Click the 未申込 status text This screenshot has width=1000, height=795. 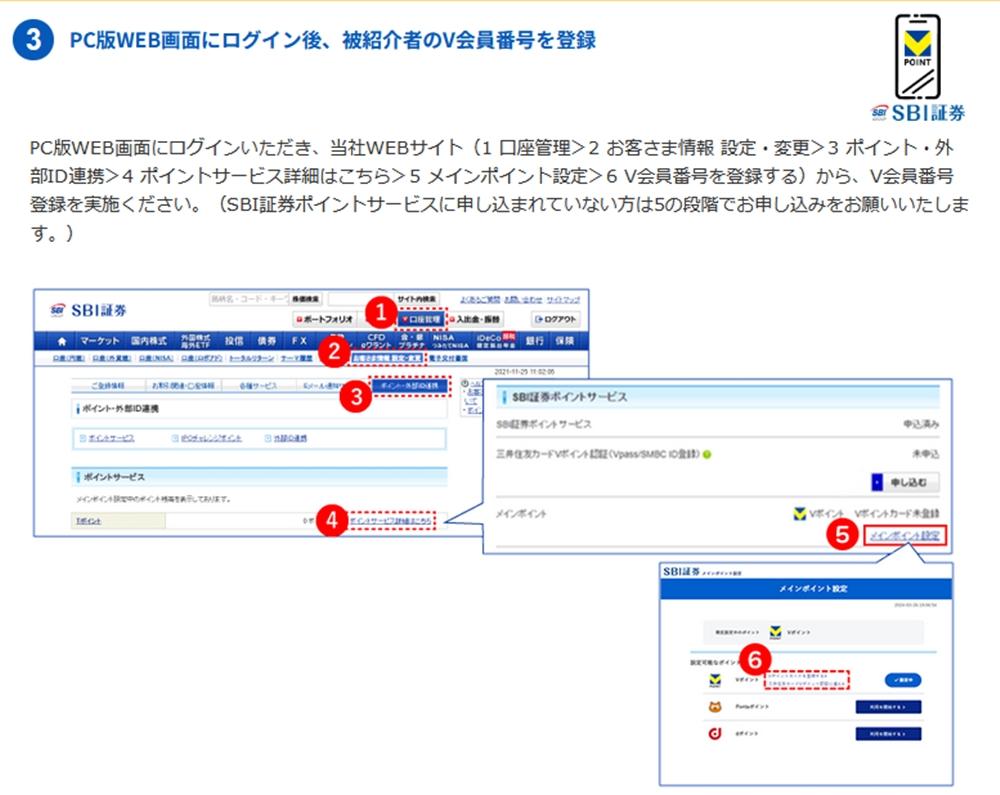(925, 455)
